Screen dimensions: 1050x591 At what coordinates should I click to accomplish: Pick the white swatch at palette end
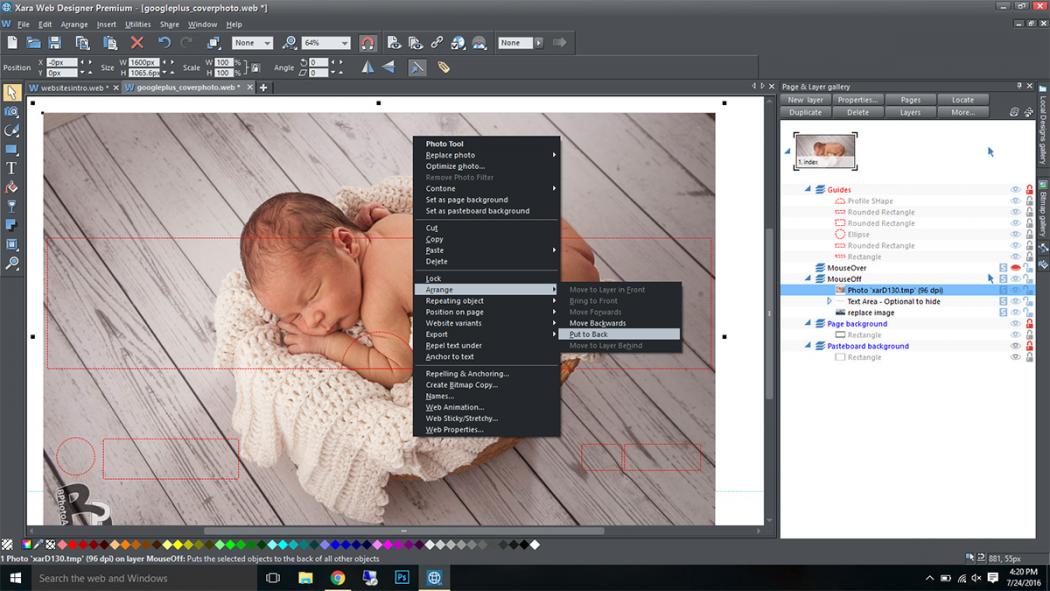(x=535, y=545)
